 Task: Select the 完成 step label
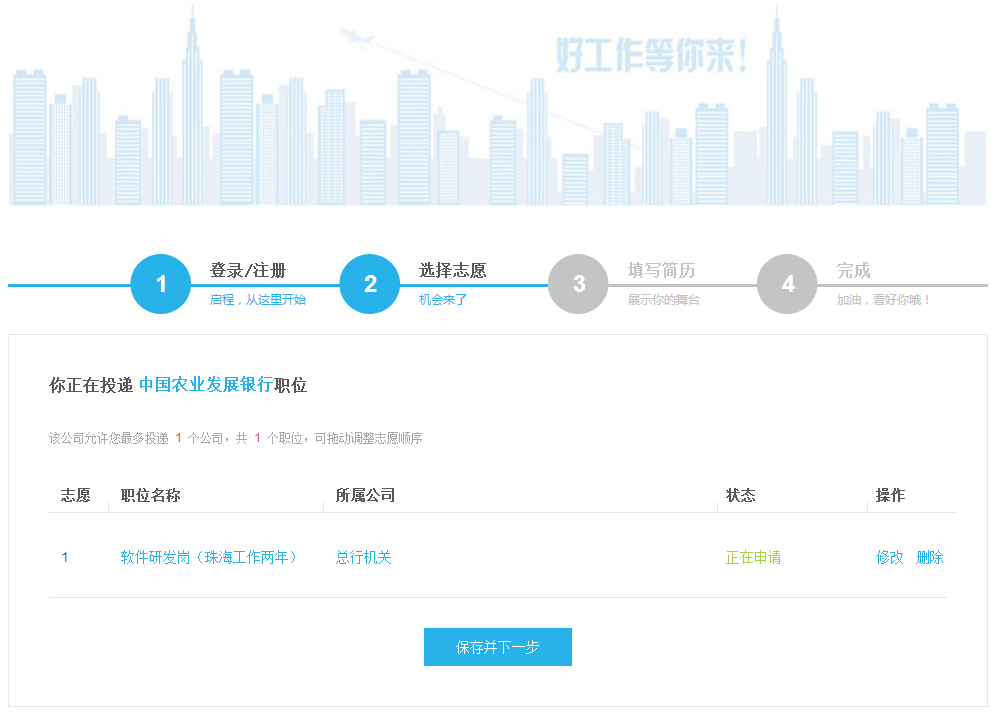[x=853, y=270]
